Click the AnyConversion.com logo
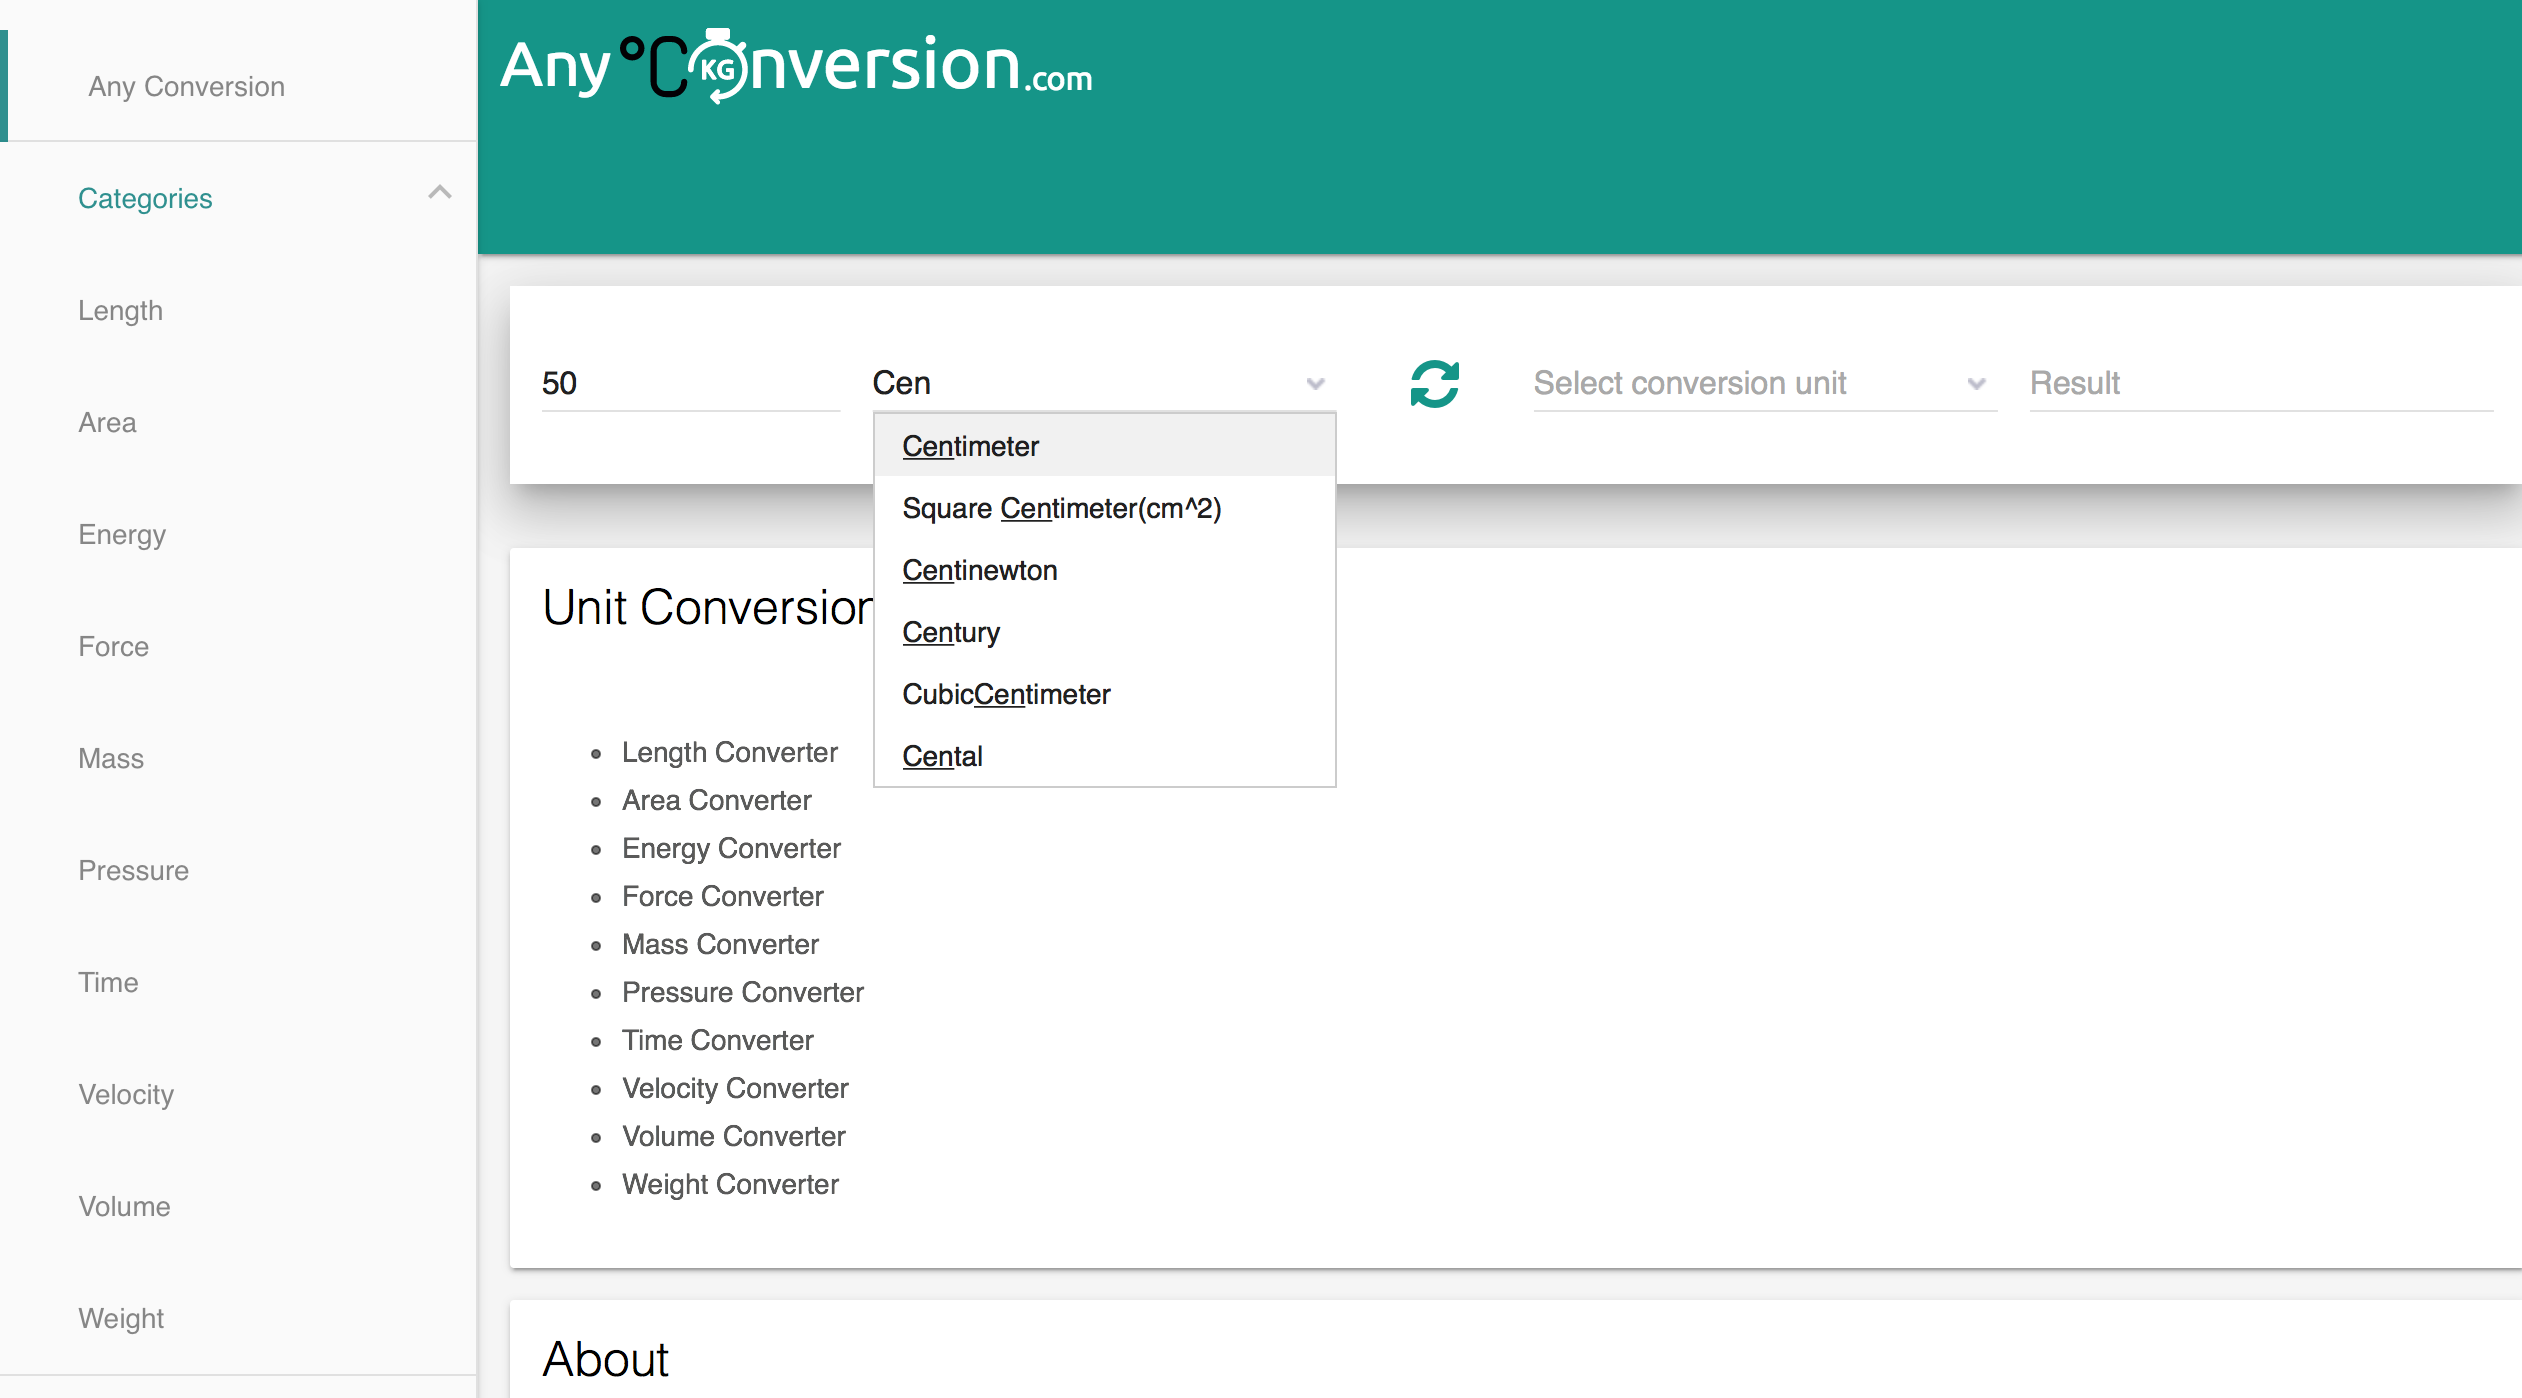The width and height of the screenshot is (2522, 1398). 796,66
